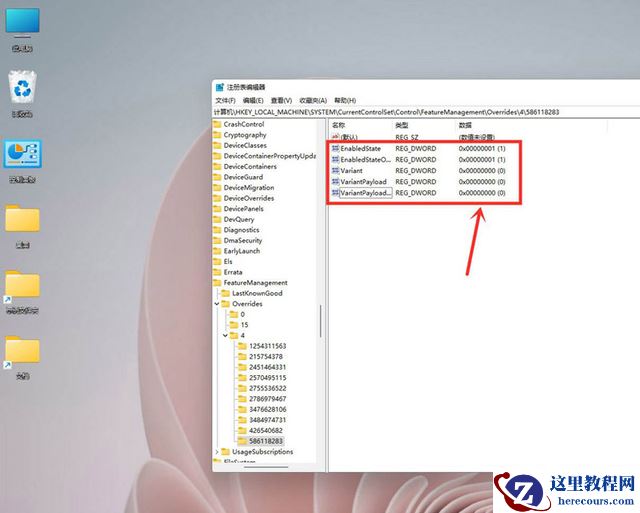Select the DeviceContainerPropertyUpda key

click(x=269, y=156)
